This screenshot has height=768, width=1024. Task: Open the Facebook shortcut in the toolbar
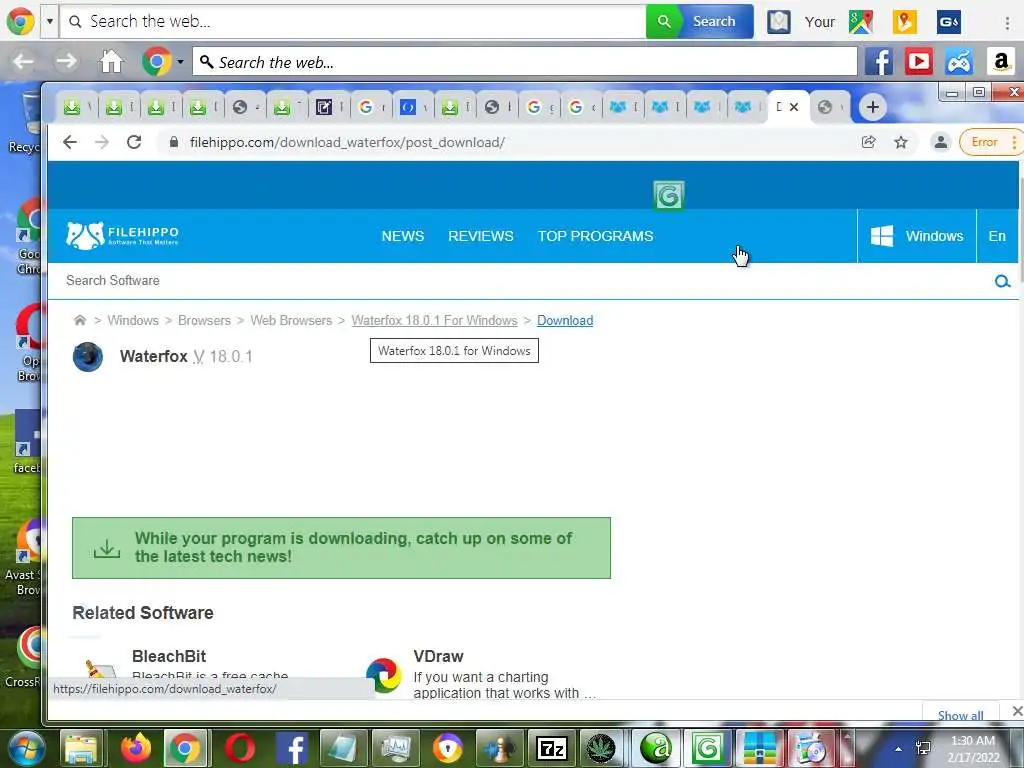click(878, 62)
